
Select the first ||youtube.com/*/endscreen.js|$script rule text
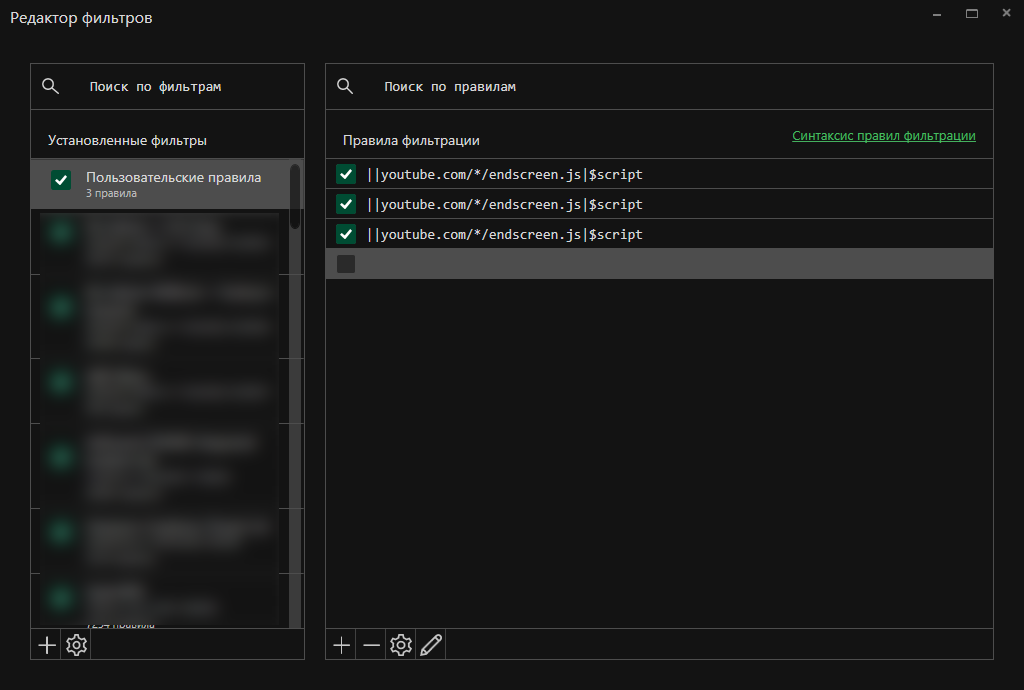pyautogui.click(x=504, y=174)
